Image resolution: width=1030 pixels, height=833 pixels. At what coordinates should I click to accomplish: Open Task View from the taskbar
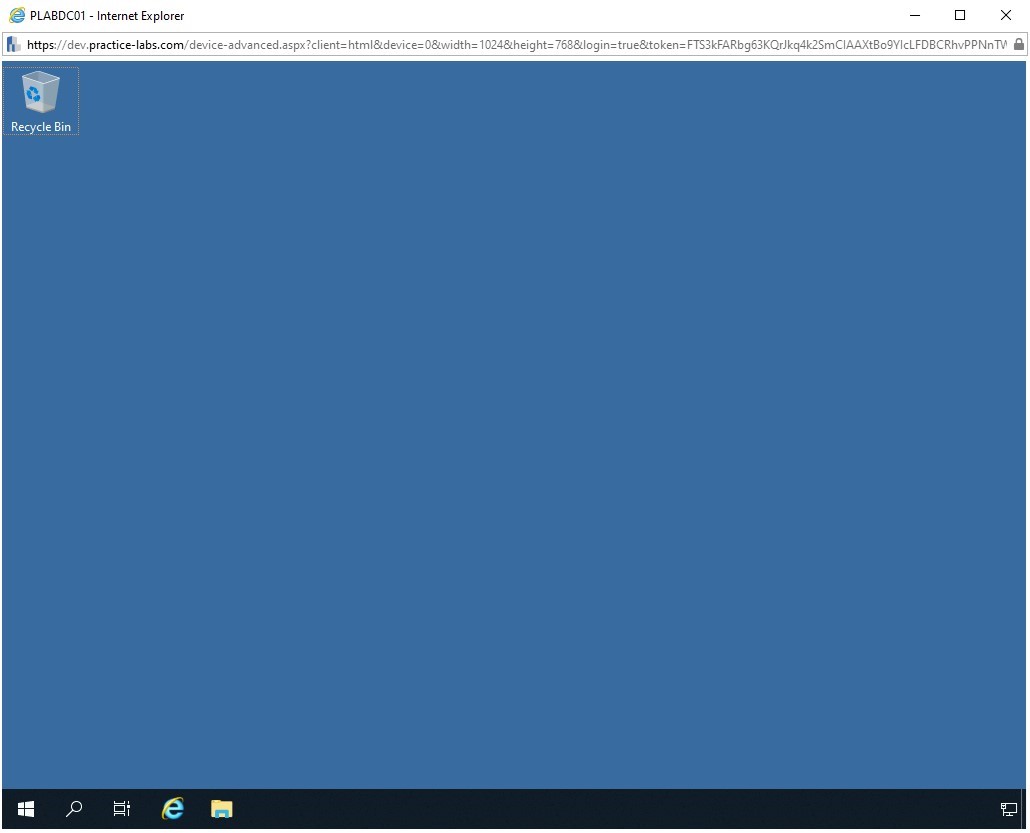click(x=122, y=809)
